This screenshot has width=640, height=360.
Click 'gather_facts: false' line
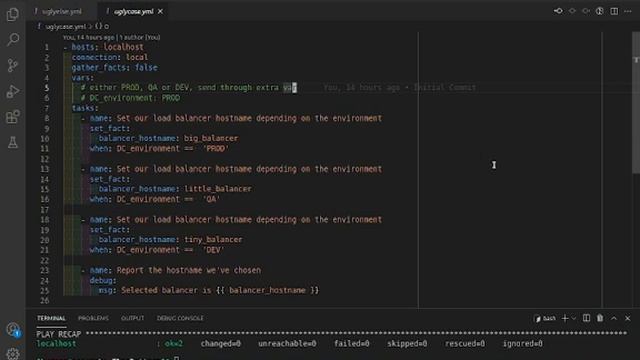(114, 67)
